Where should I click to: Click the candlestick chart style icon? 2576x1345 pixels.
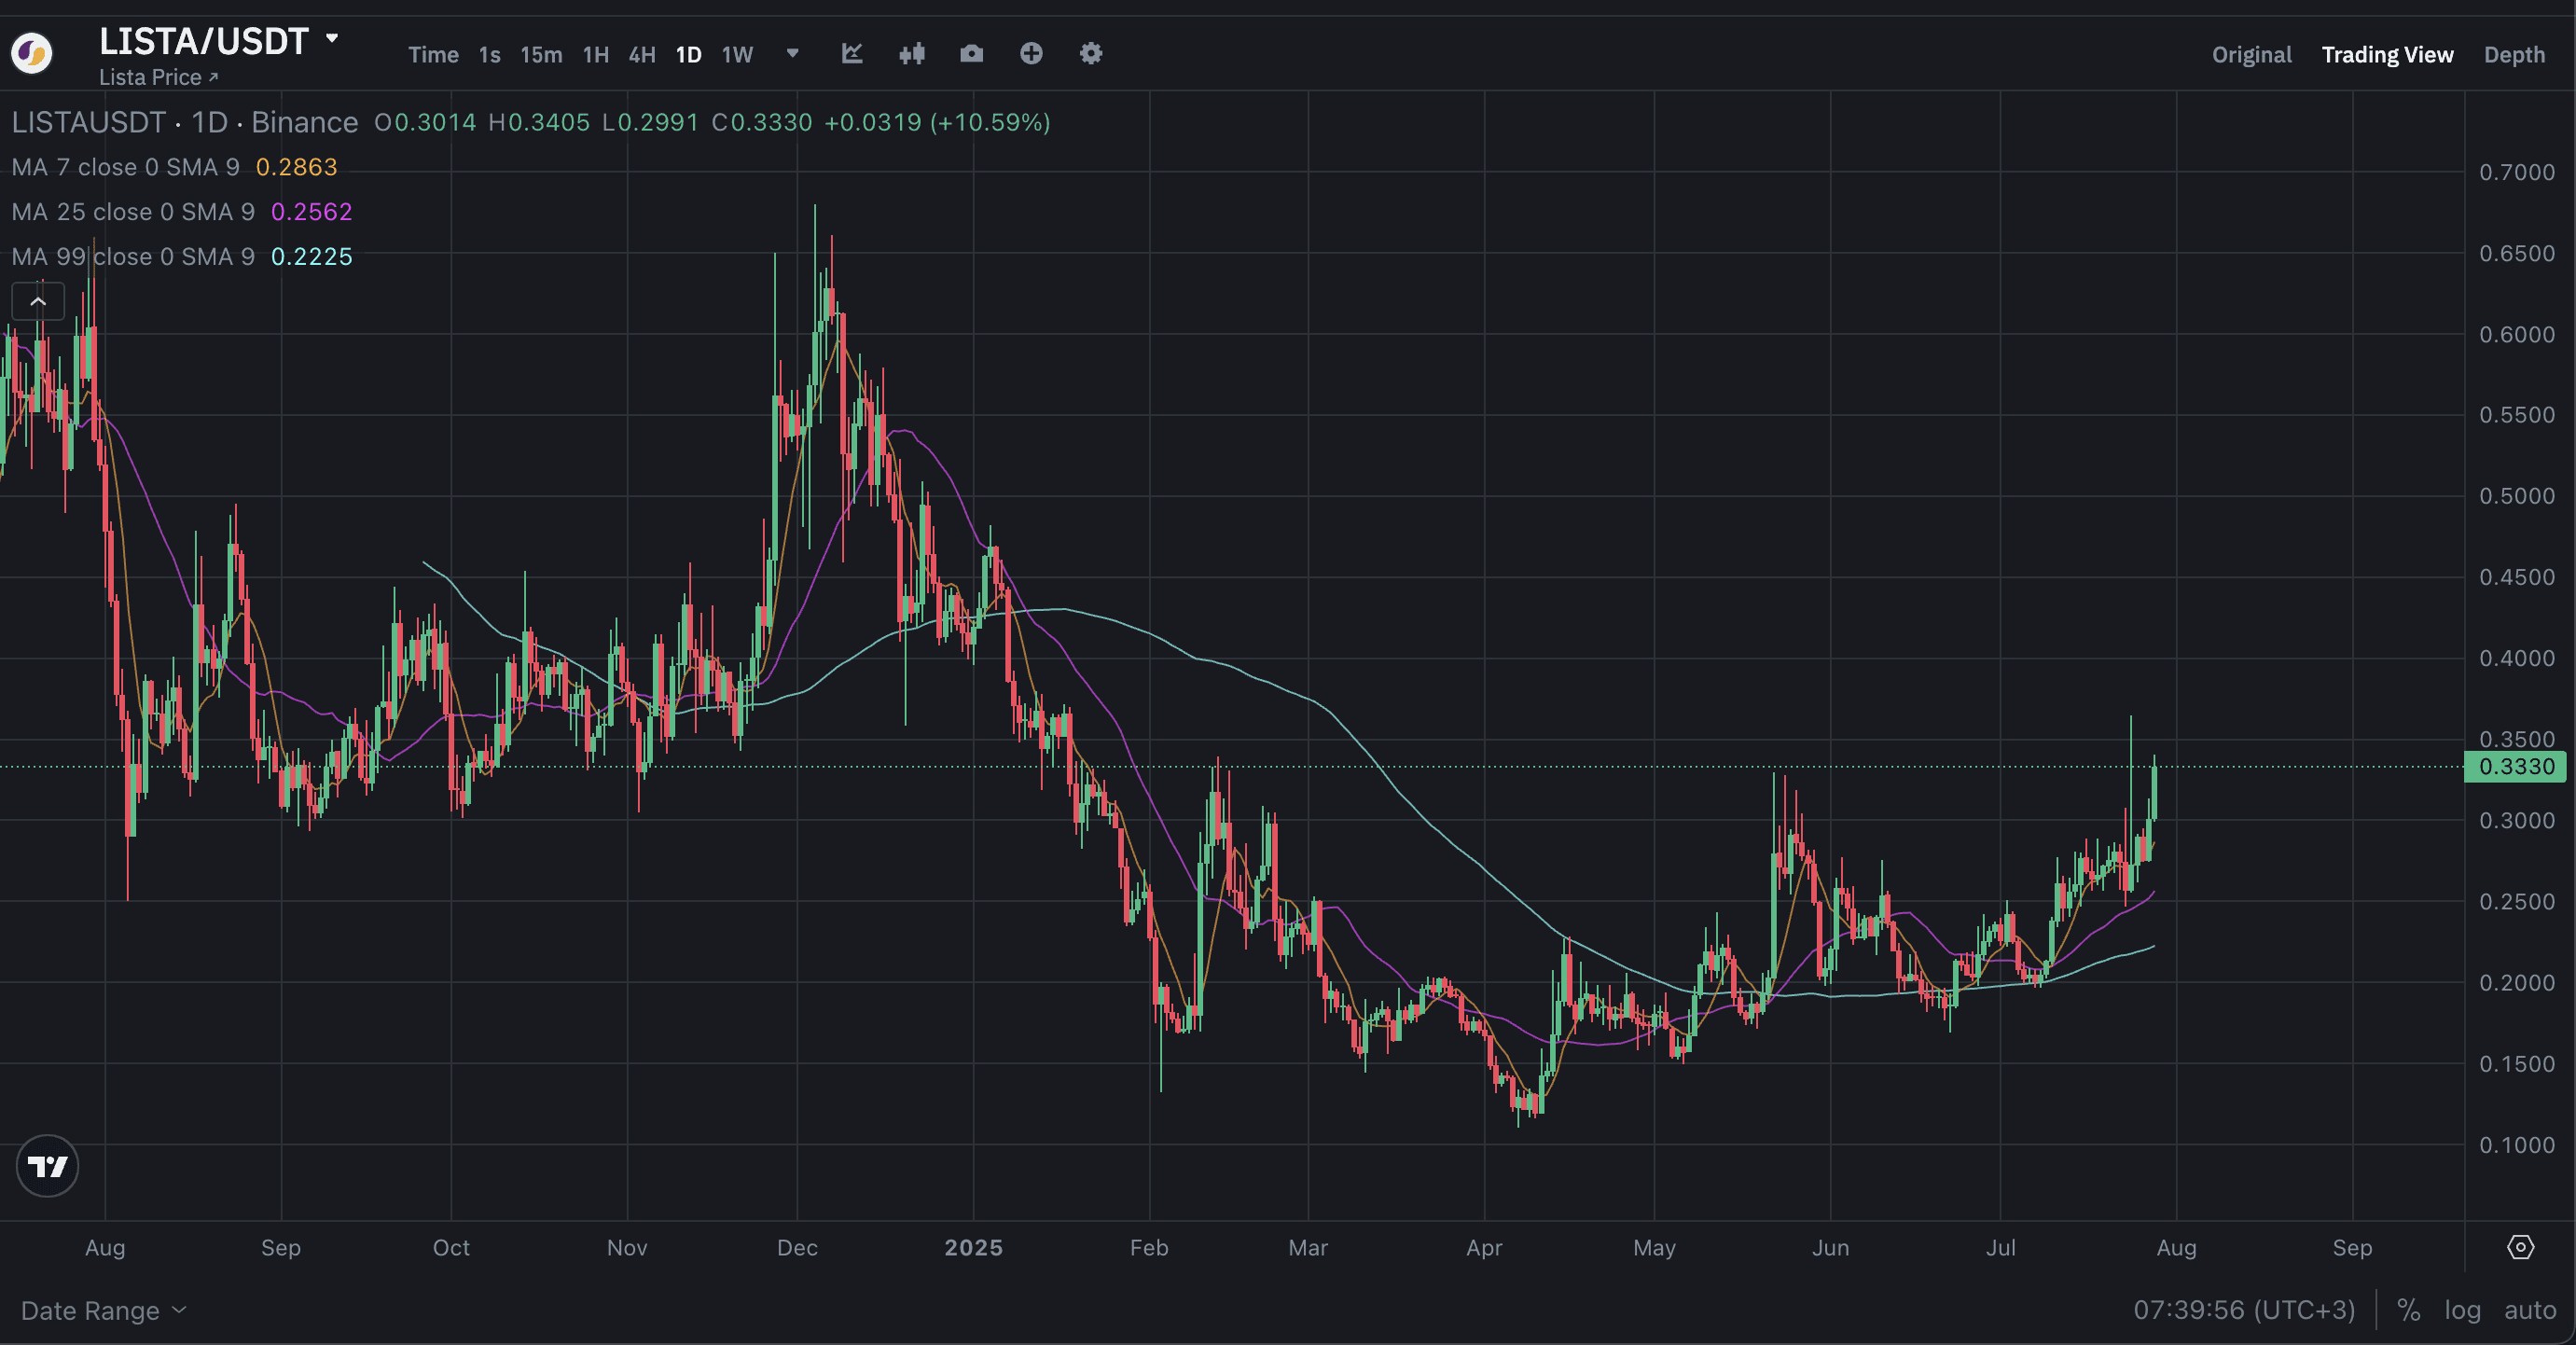[911, 54]
